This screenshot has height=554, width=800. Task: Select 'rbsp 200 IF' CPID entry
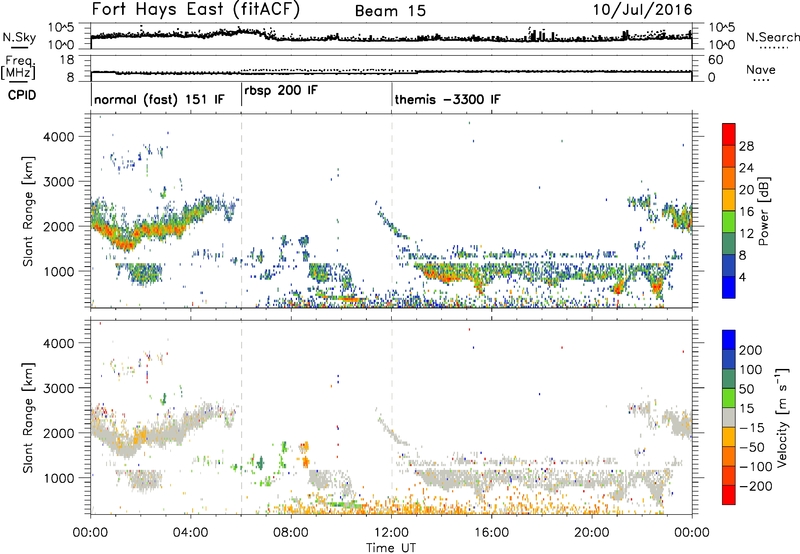coord(281,91)
